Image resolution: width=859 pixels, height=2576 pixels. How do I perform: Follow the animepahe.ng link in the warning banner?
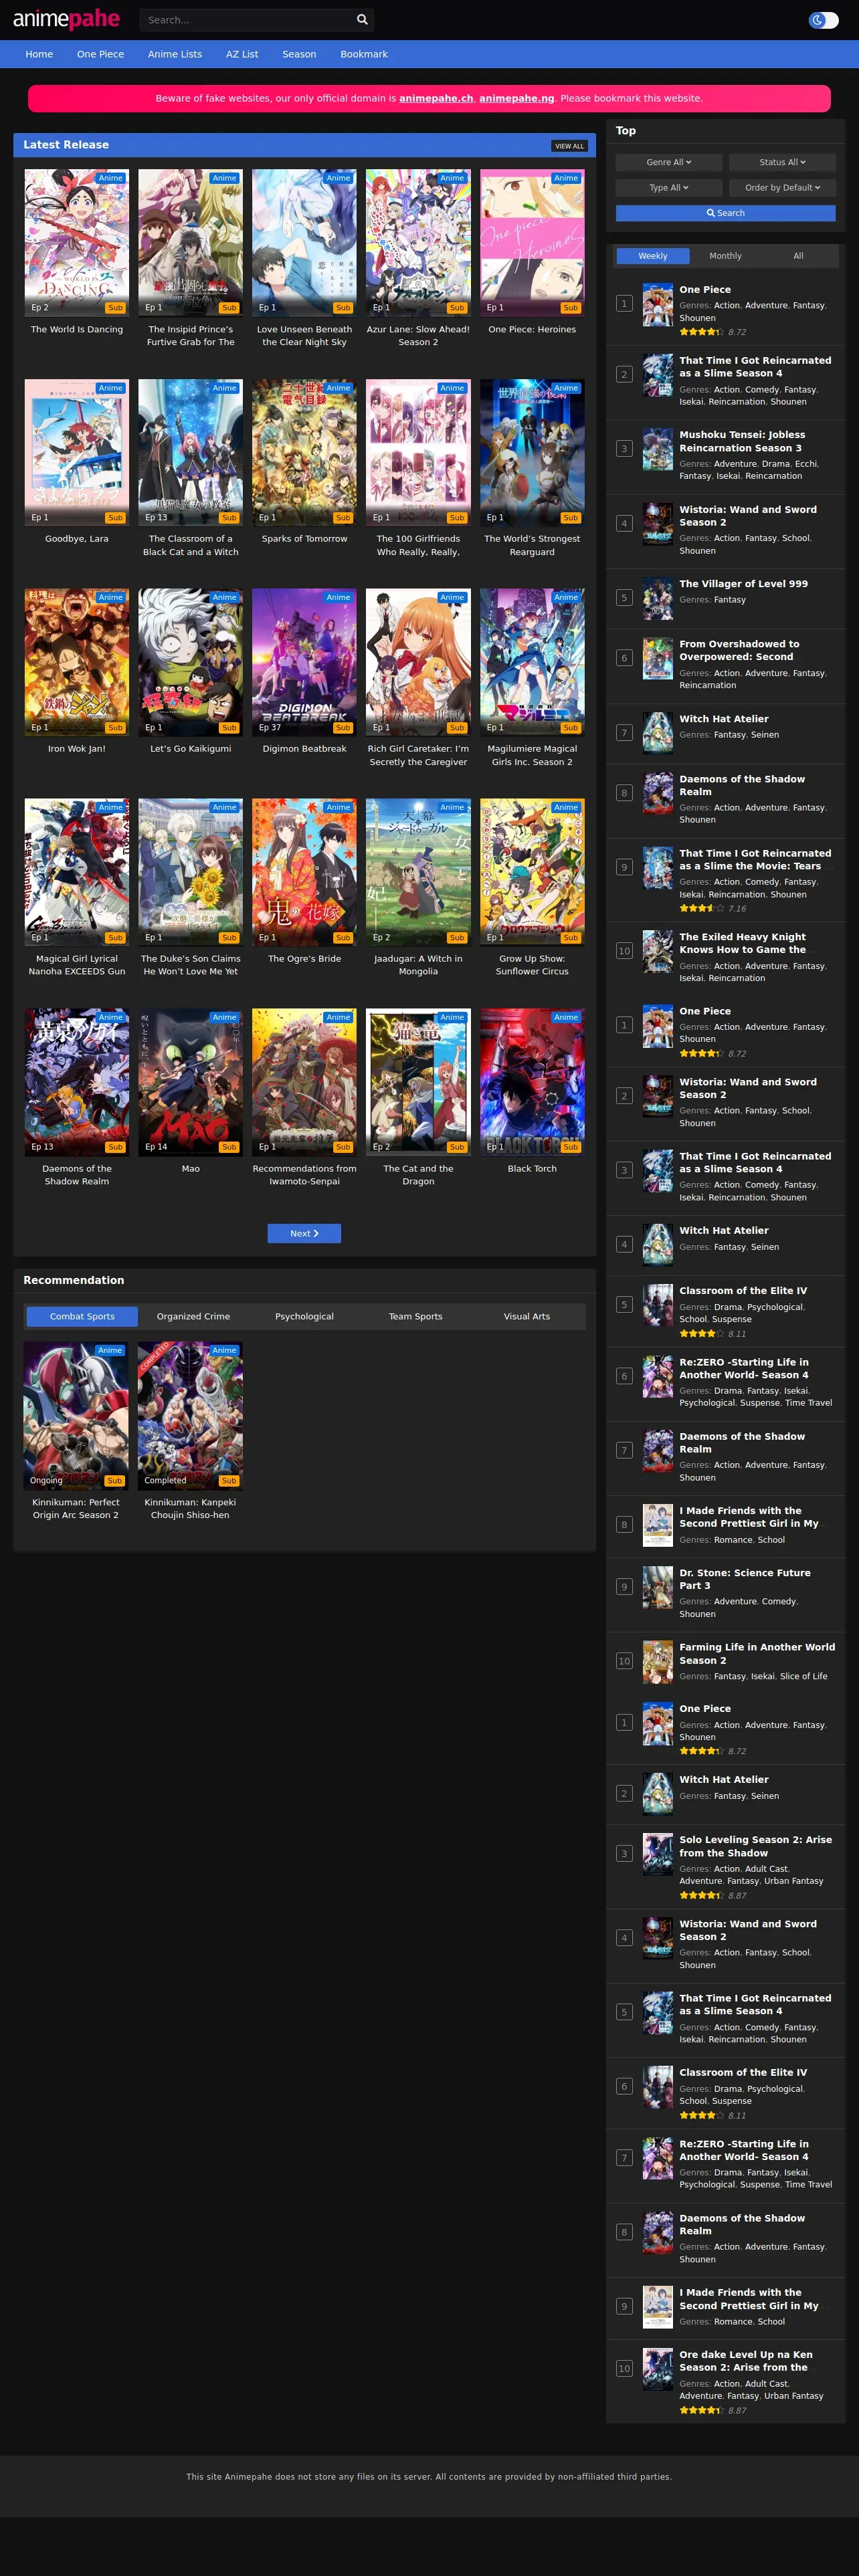[517, 98]
